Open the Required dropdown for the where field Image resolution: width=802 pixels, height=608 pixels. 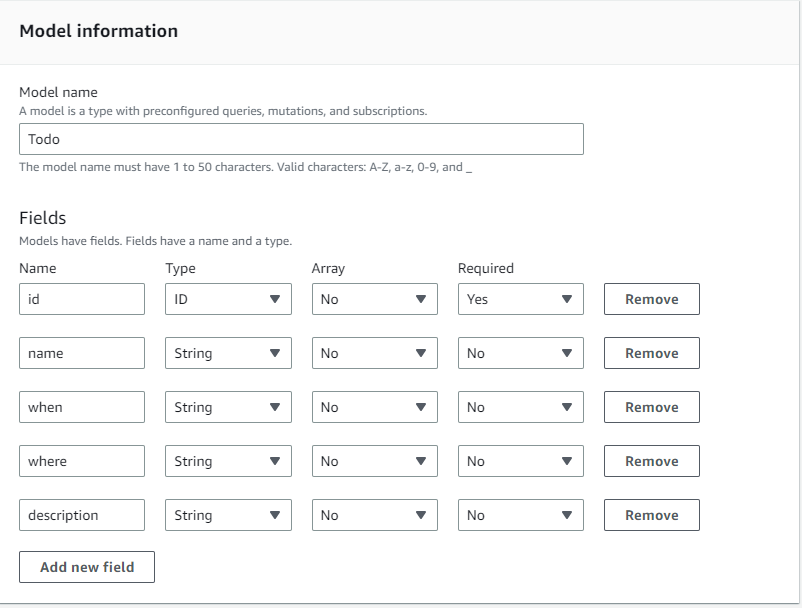click(520, 461)
